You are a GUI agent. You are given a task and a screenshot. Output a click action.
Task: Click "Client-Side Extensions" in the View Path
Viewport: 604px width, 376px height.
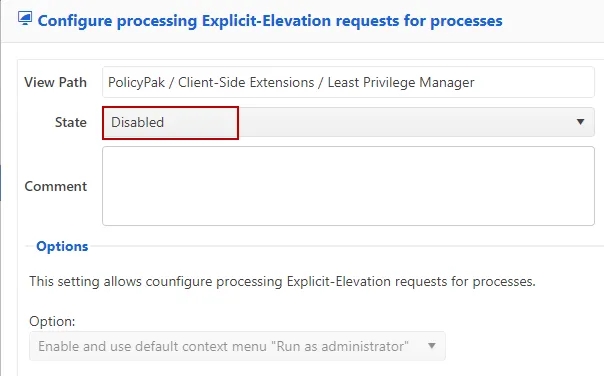(x=246, y=82)
